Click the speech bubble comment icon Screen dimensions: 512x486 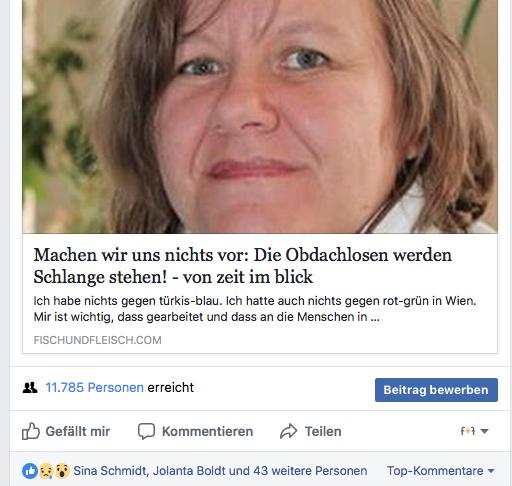pyautogui.click(x=146, y=431)
